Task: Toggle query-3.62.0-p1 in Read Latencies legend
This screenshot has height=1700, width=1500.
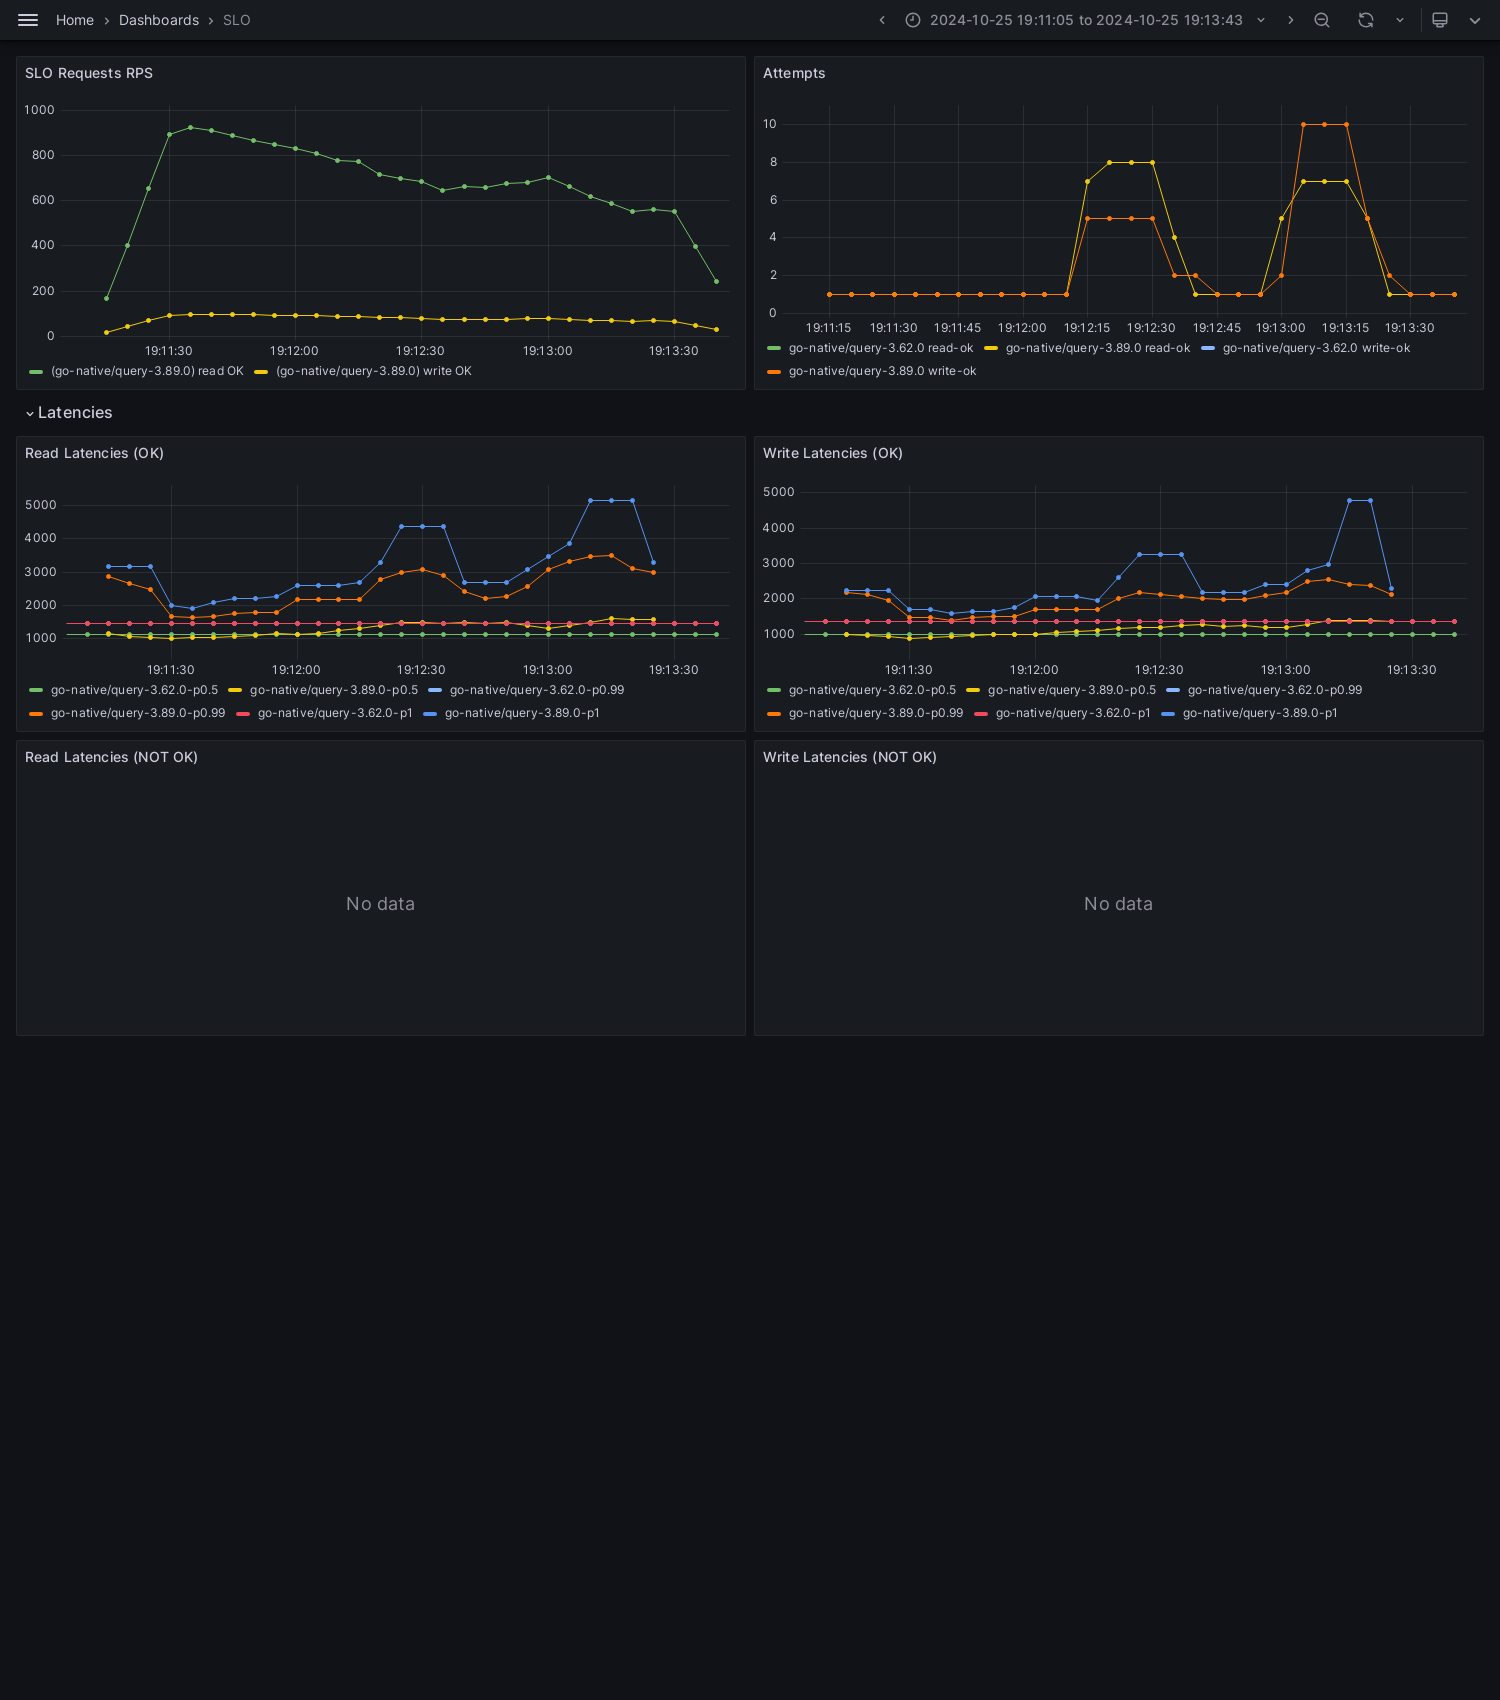Action: tap(335, 713)
